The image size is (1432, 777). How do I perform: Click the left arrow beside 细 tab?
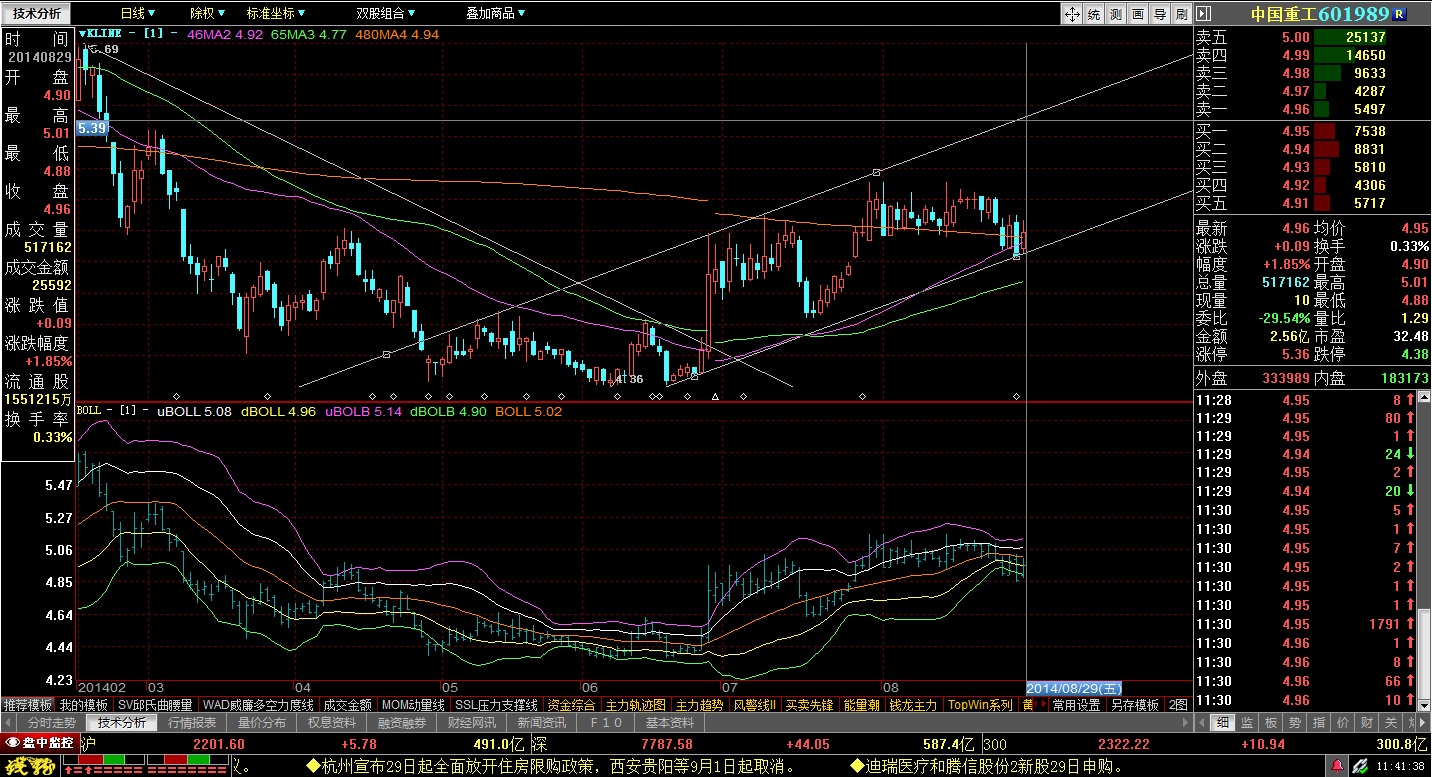click(1202, 722)
